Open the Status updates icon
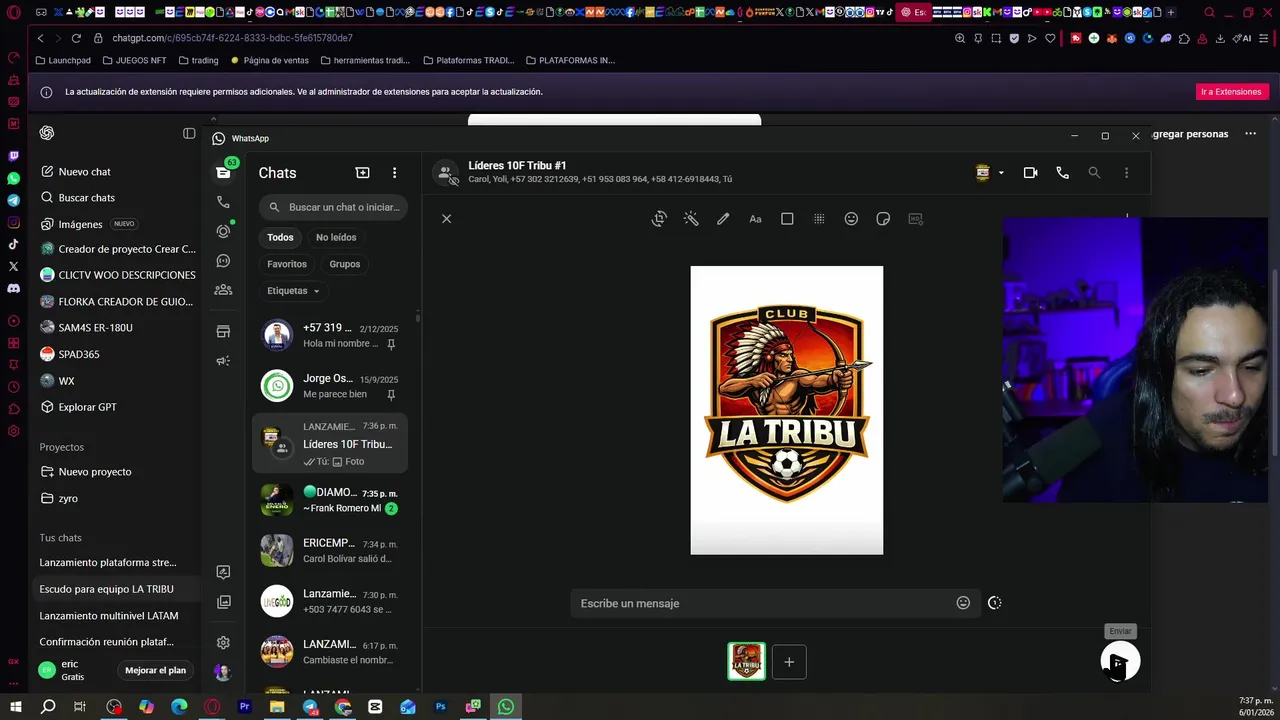 click(223, 231)
